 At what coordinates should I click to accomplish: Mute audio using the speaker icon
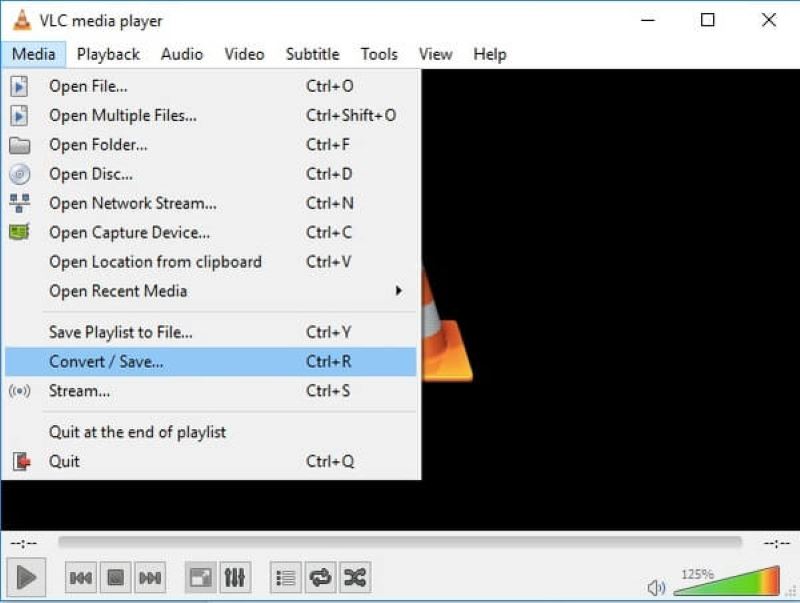[x=657, y=588]
